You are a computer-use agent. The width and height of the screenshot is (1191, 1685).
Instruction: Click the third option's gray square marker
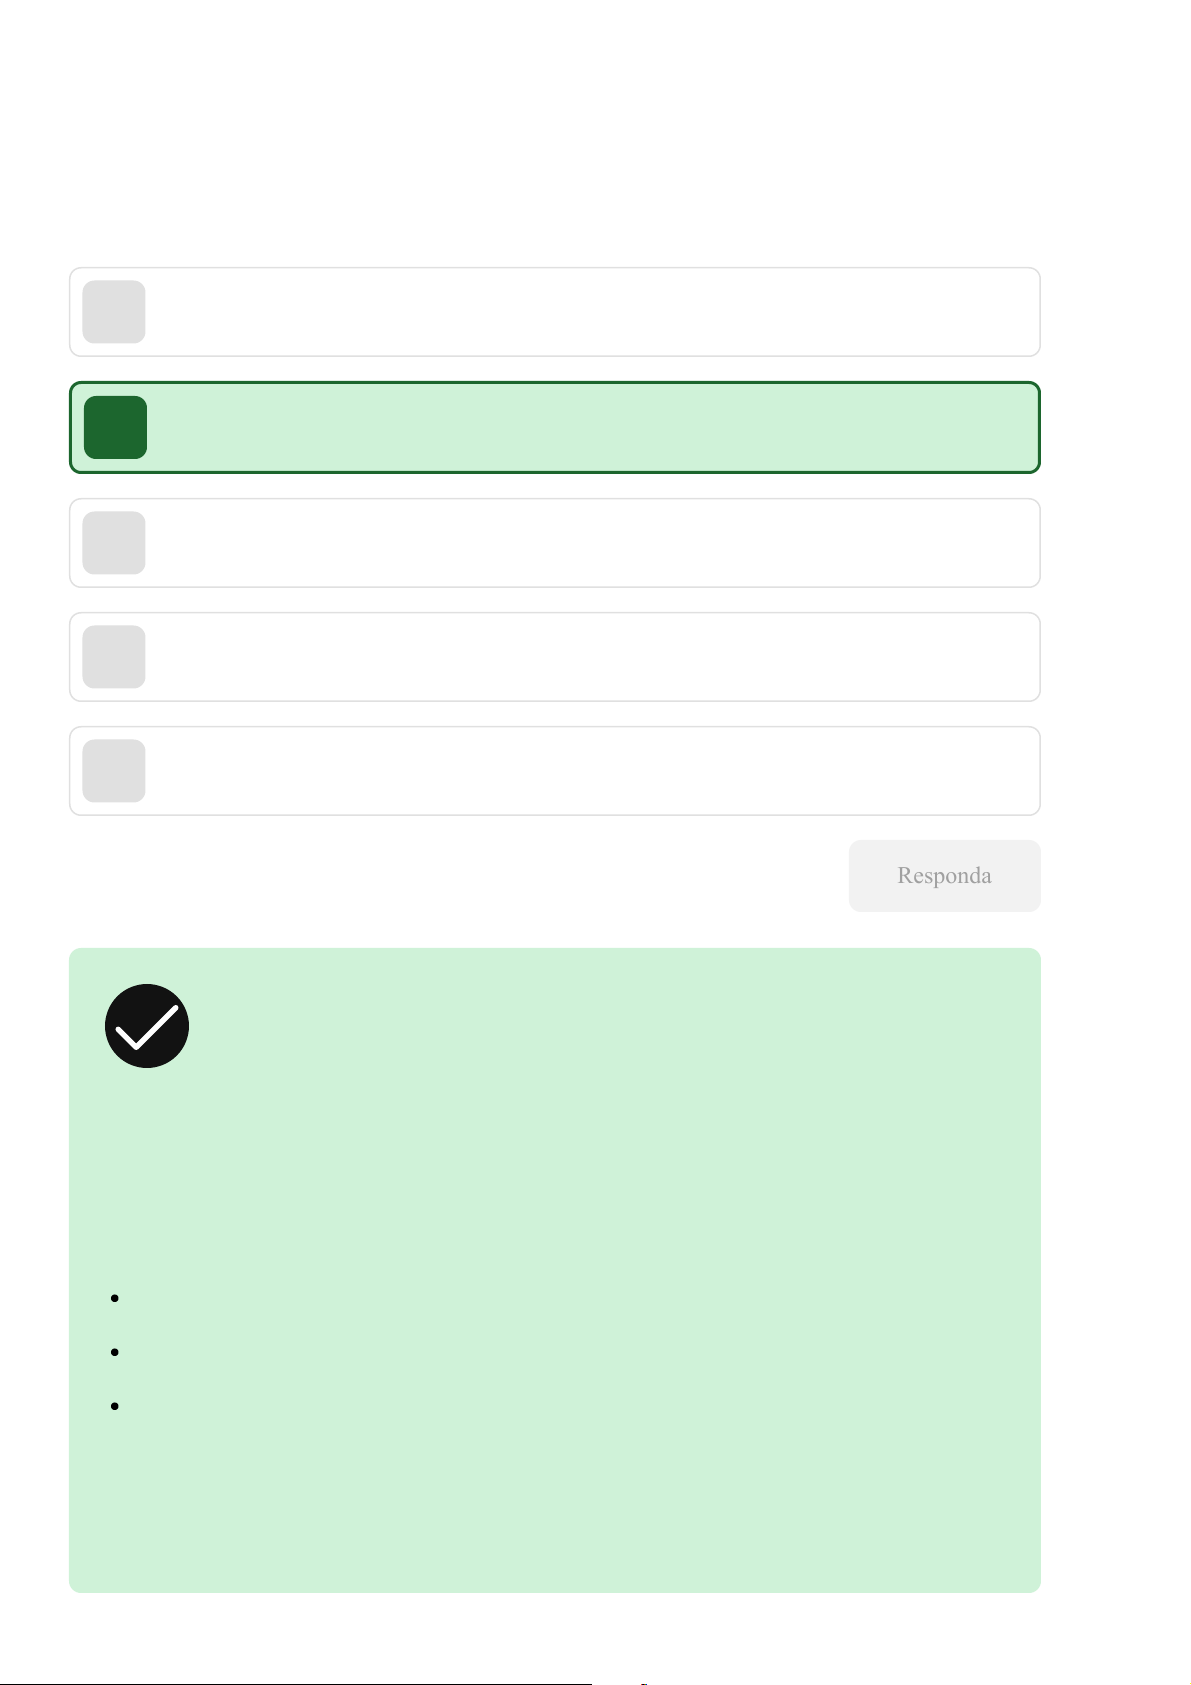[114, 543]
